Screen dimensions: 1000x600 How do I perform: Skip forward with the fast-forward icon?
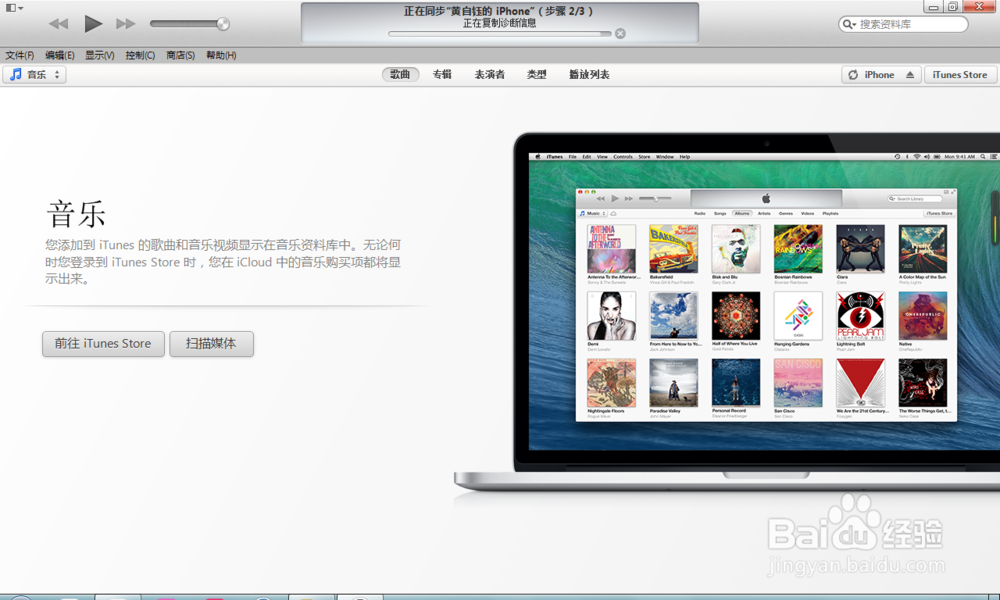coord(126,24)
